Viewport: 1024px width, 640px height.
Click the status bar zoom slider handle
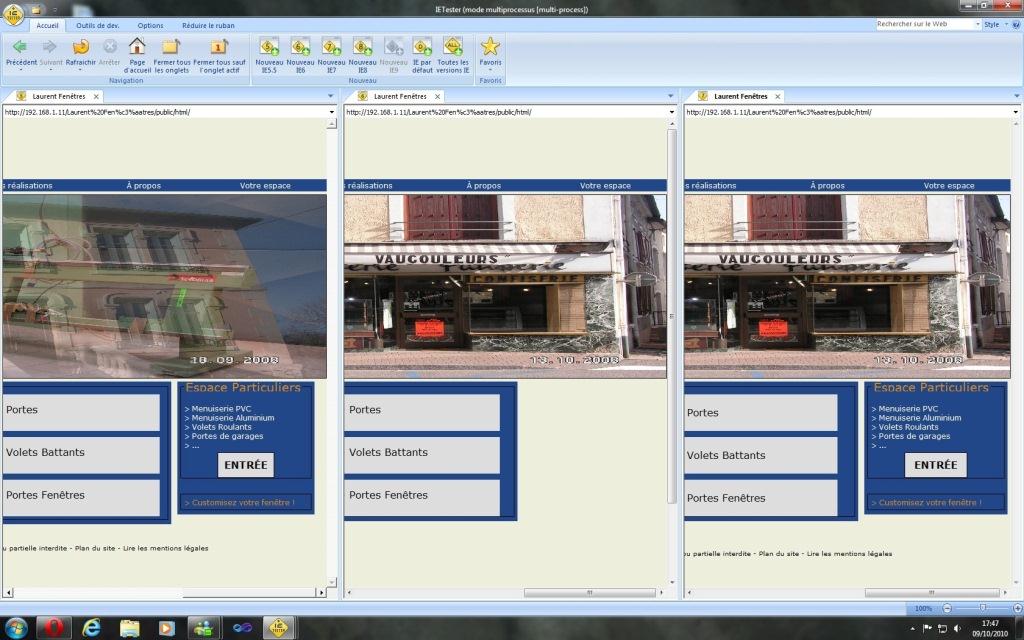tap(983, 608)
